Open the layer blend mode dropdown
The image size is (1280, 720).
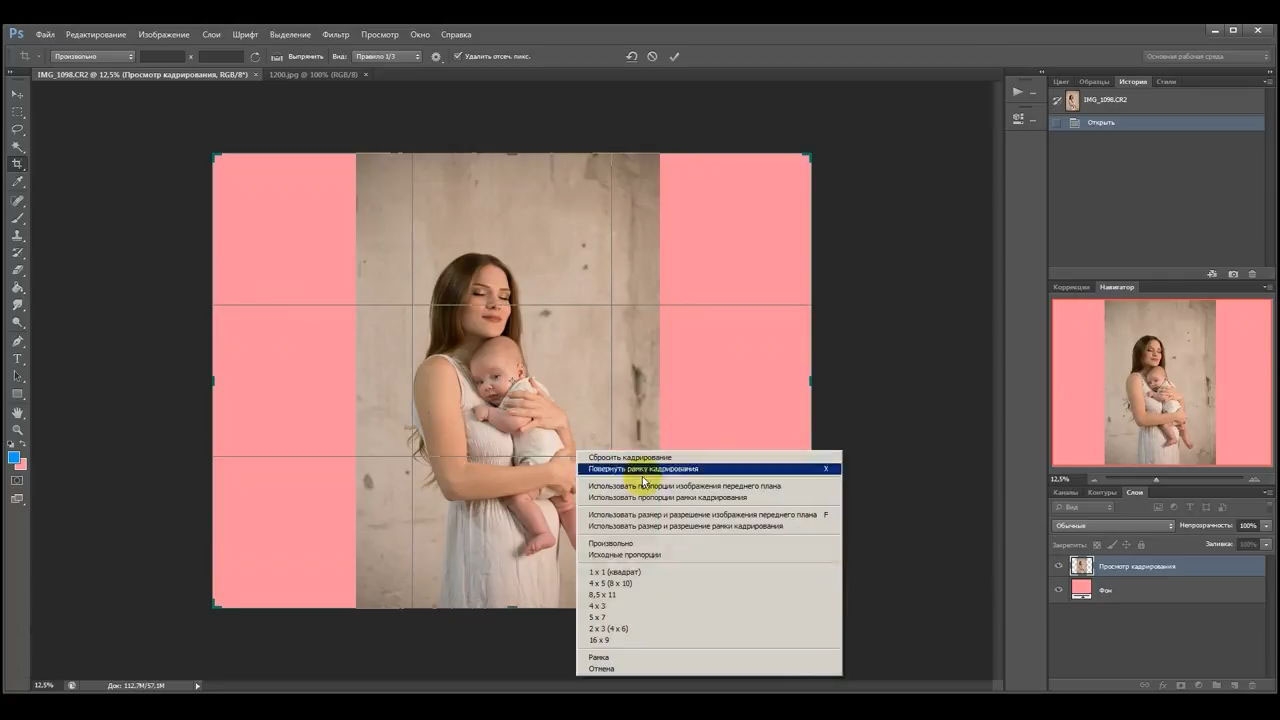(x=1114, y=526)
